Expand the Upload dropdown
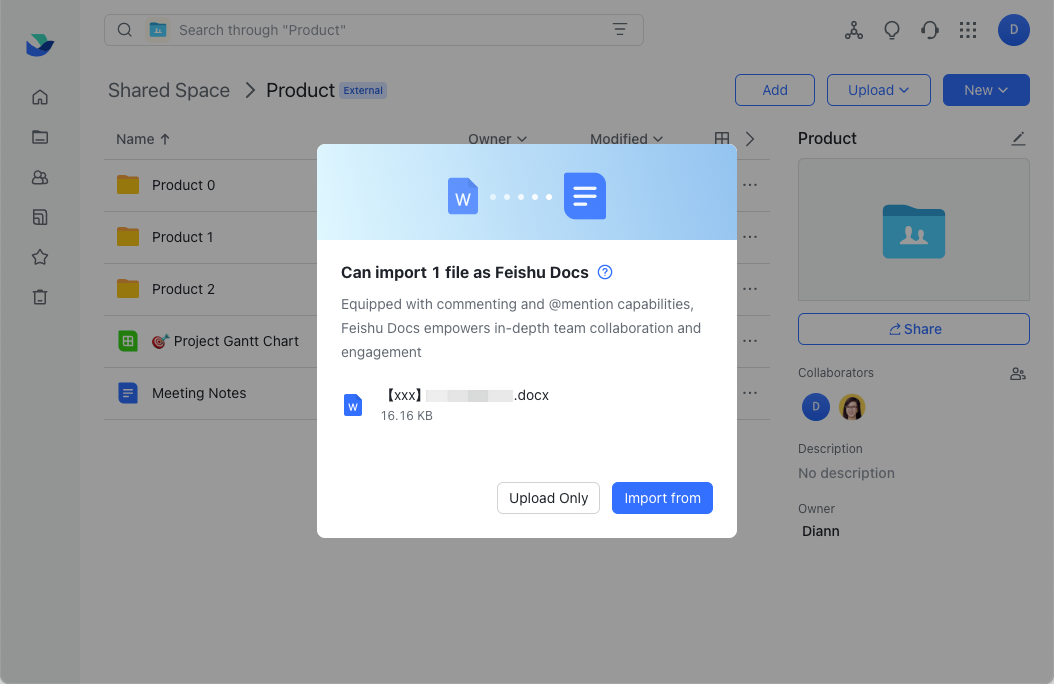 pyautogui.click(x=878, y=90)
